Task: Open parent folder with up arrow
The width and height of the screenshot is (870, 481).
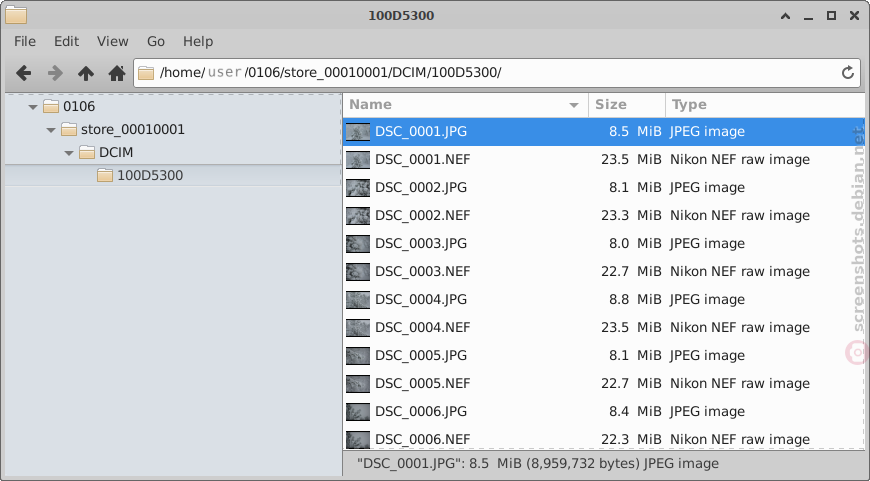Action: click(85, 73)
